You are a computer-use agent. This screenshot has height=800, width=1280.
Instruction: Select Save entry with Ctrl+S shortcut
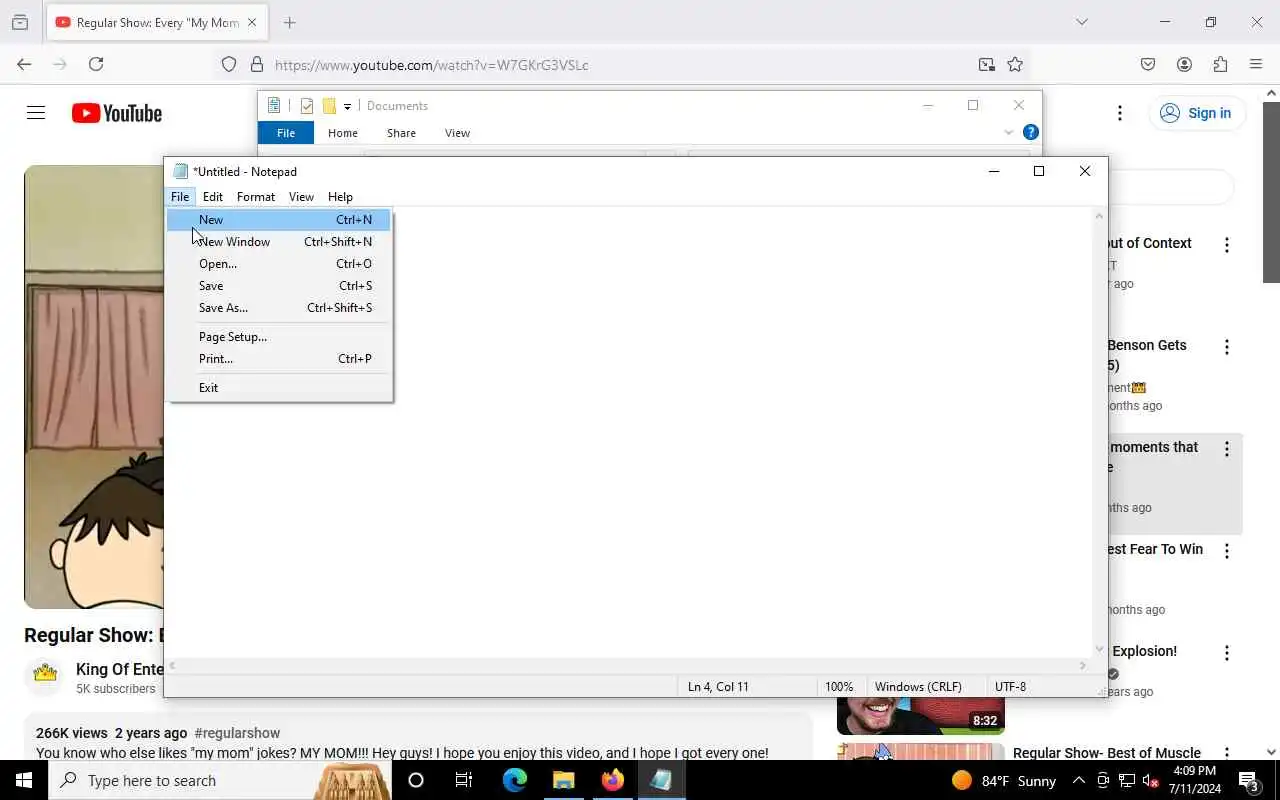(279, 286)
